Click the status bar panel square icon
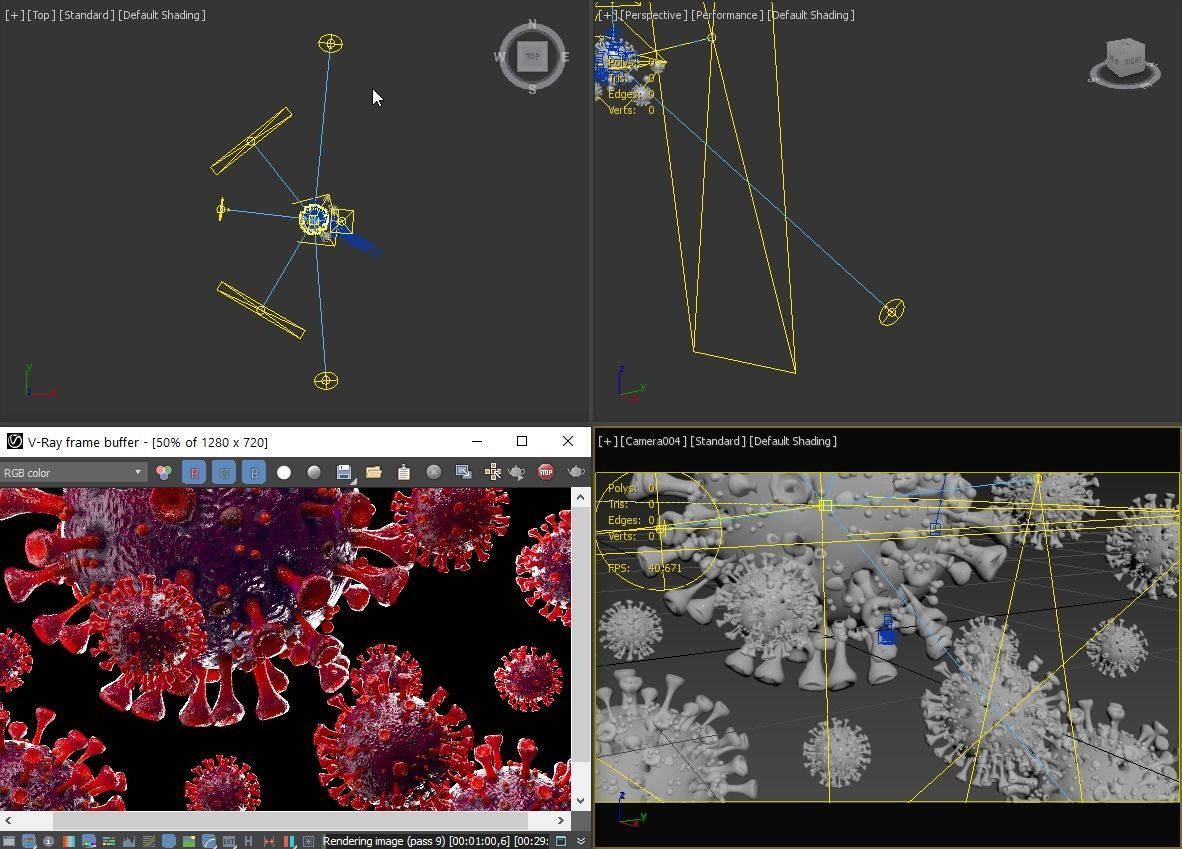The width and height of the screenshot is (1182, 849). [x=561, y=841]
